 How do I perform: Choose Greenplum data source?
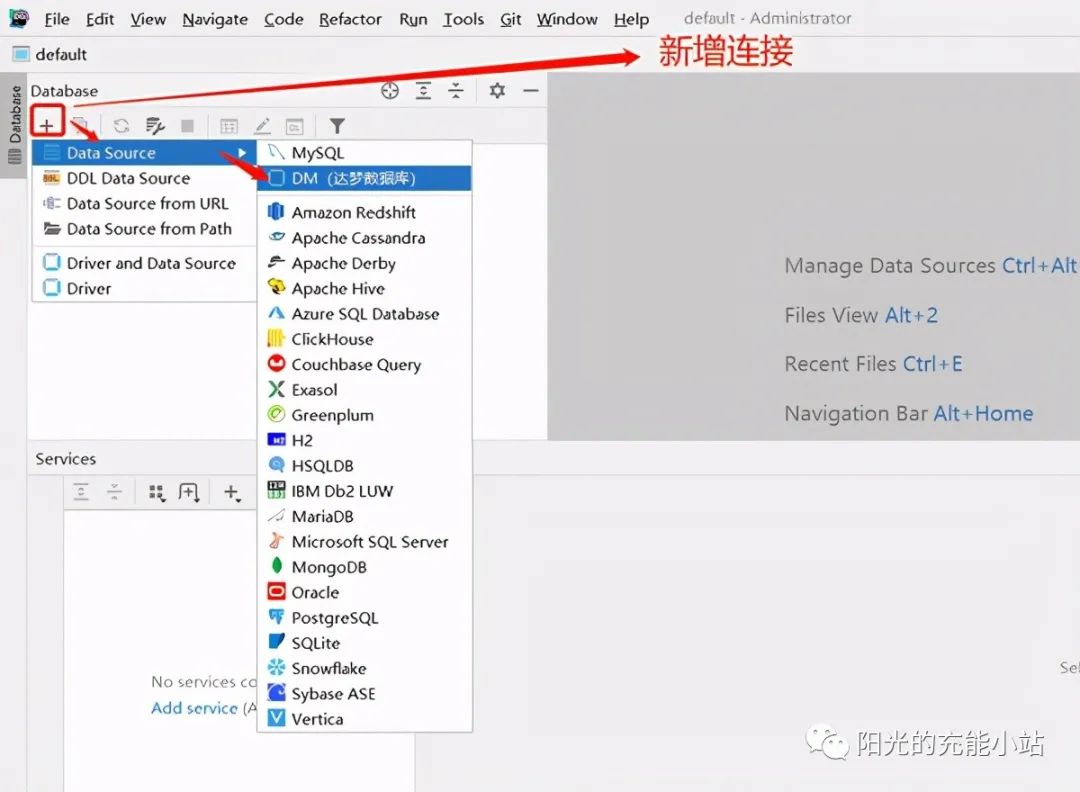pos(364,415)
